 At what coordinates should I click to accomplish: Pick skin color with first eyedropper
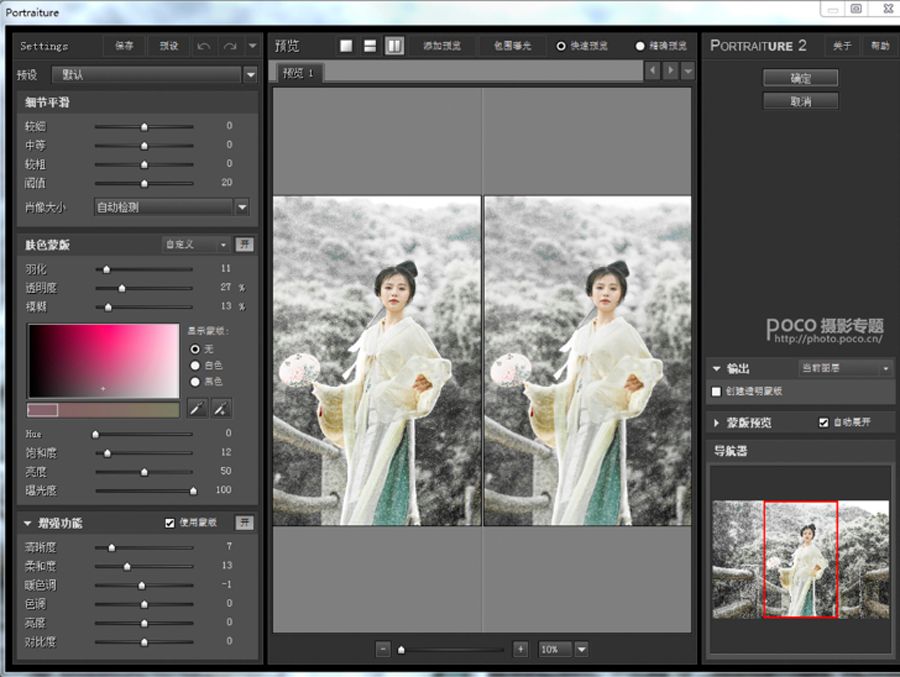coord(196,408)
